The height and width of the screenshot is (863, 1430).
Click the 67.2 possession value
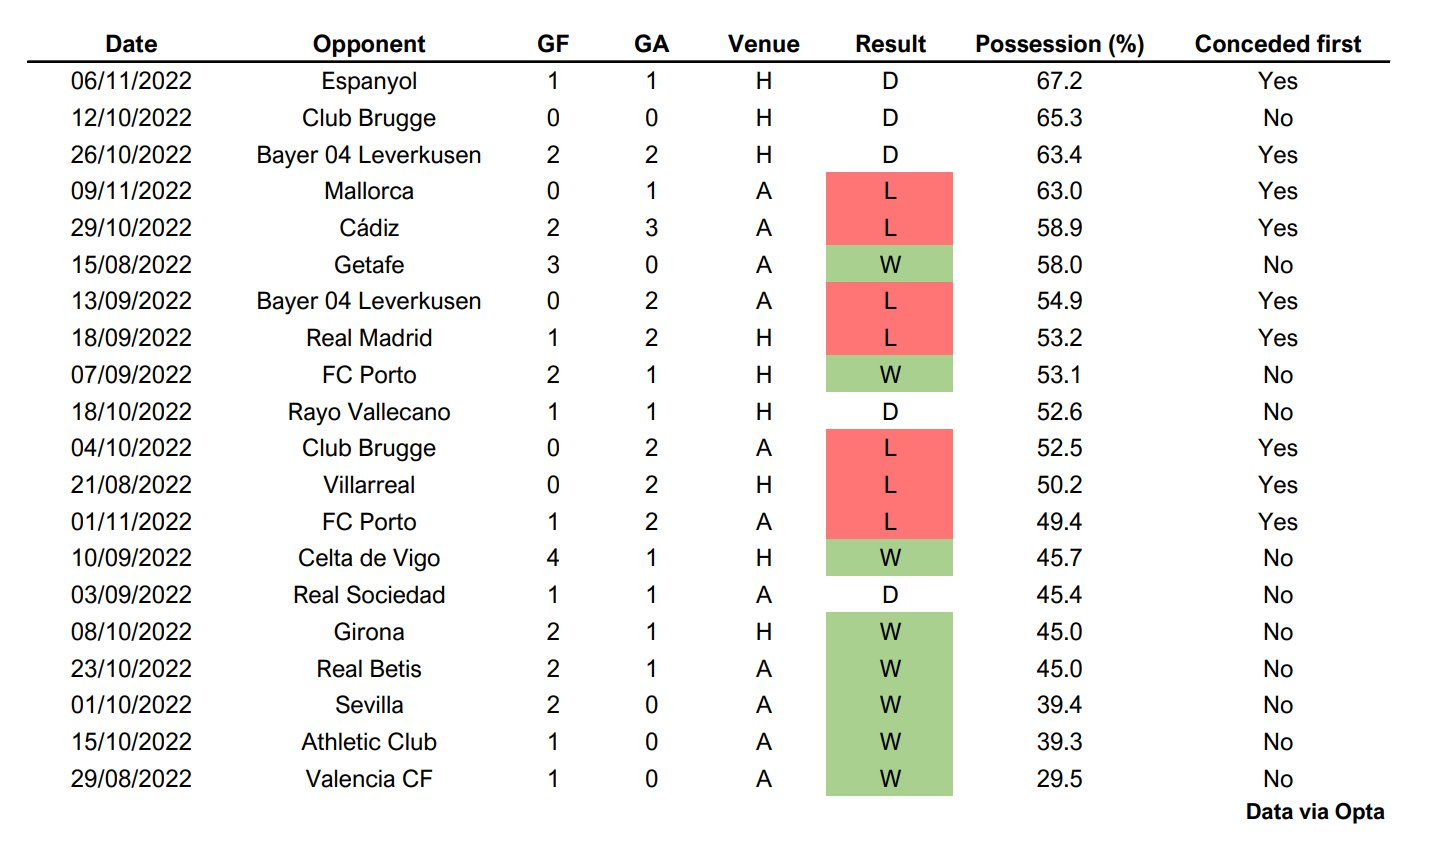tap(1059, 81)
